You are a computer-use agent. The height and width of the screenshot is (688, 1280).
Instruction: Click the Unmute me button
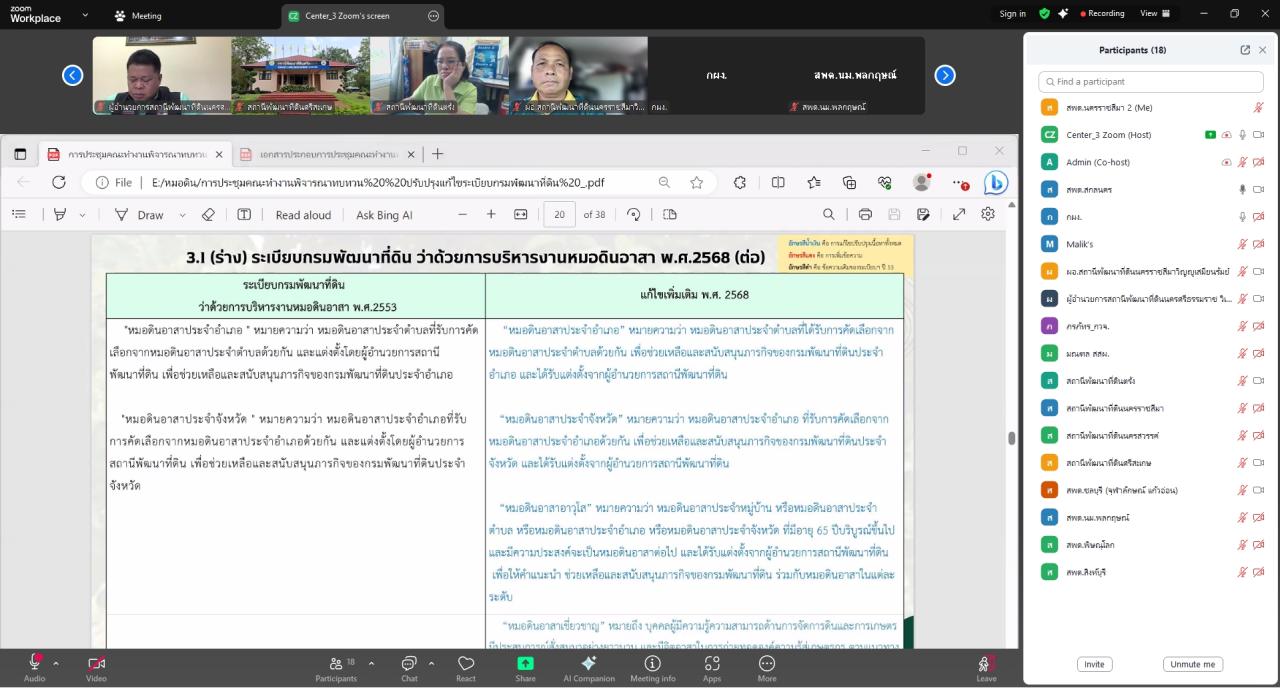1192,664
